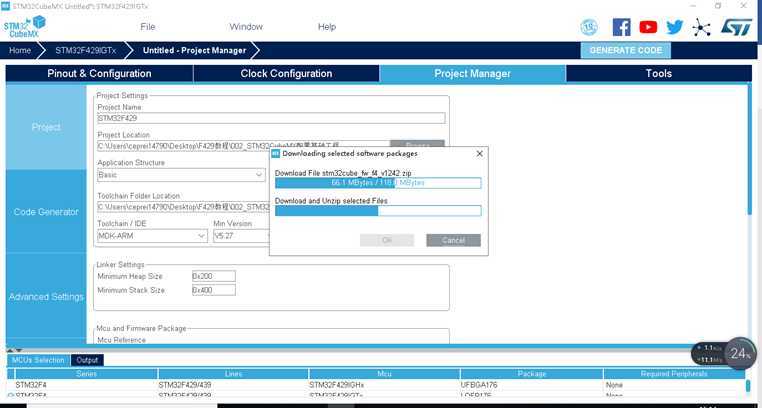
Task: Select the STM32F429/439 lines cell in first row
Action: click(x=185, y=385)
